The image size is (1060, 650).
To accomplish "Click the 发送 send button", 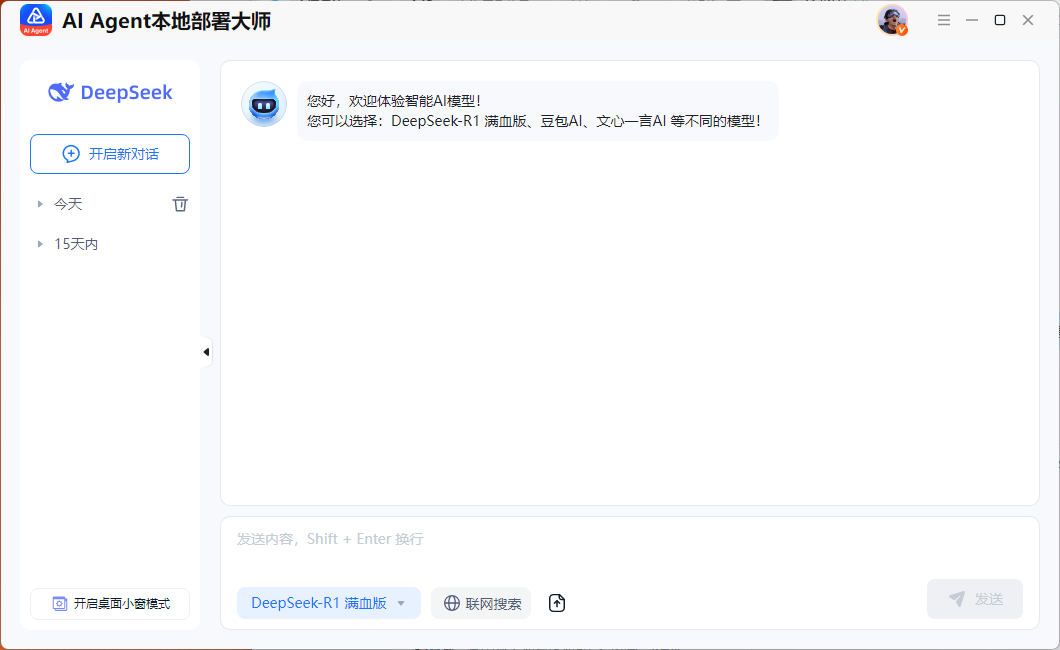I will pyautogui.click(x=975, y=599).
